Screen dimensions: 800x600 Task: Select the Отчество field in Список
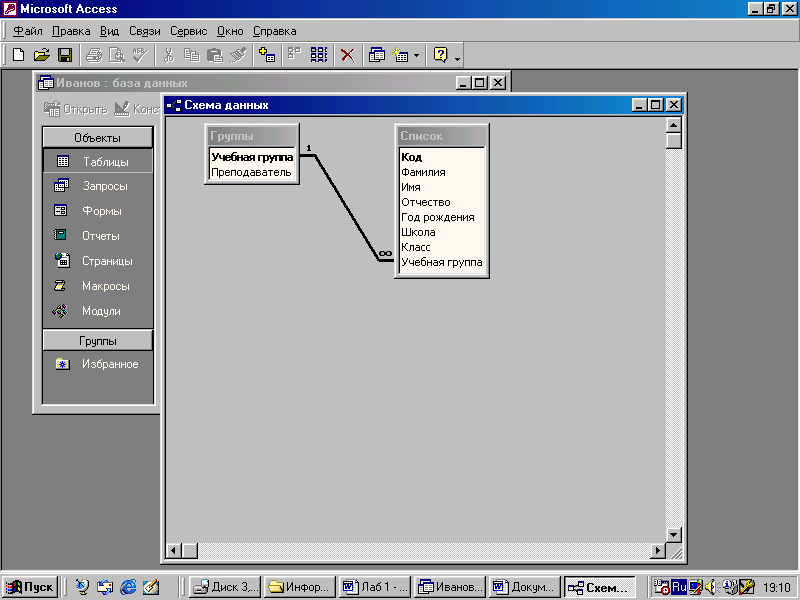(442, 202)
